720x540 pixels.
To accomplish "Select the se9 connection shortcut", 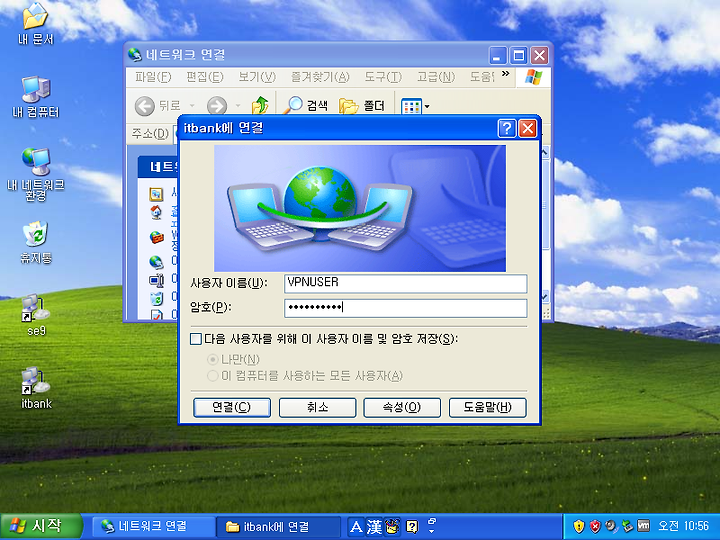I will [x=36, y=315].
